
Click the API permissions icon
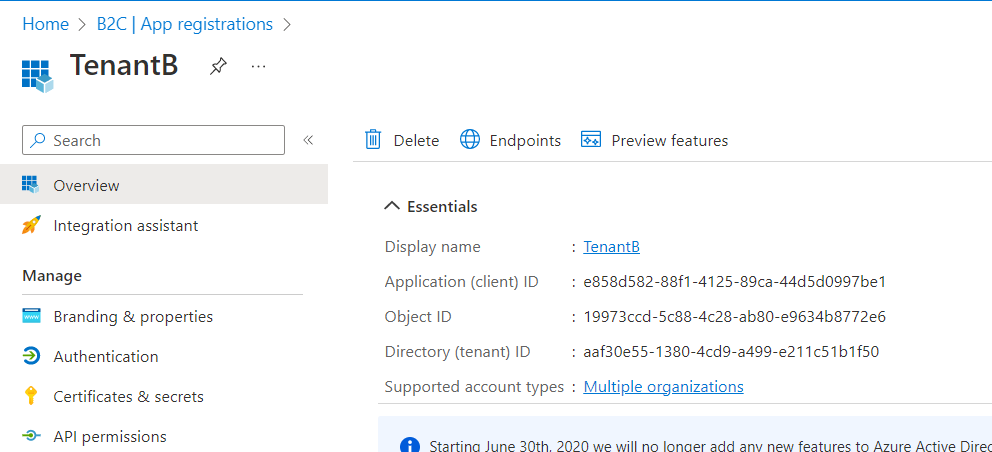30,436
